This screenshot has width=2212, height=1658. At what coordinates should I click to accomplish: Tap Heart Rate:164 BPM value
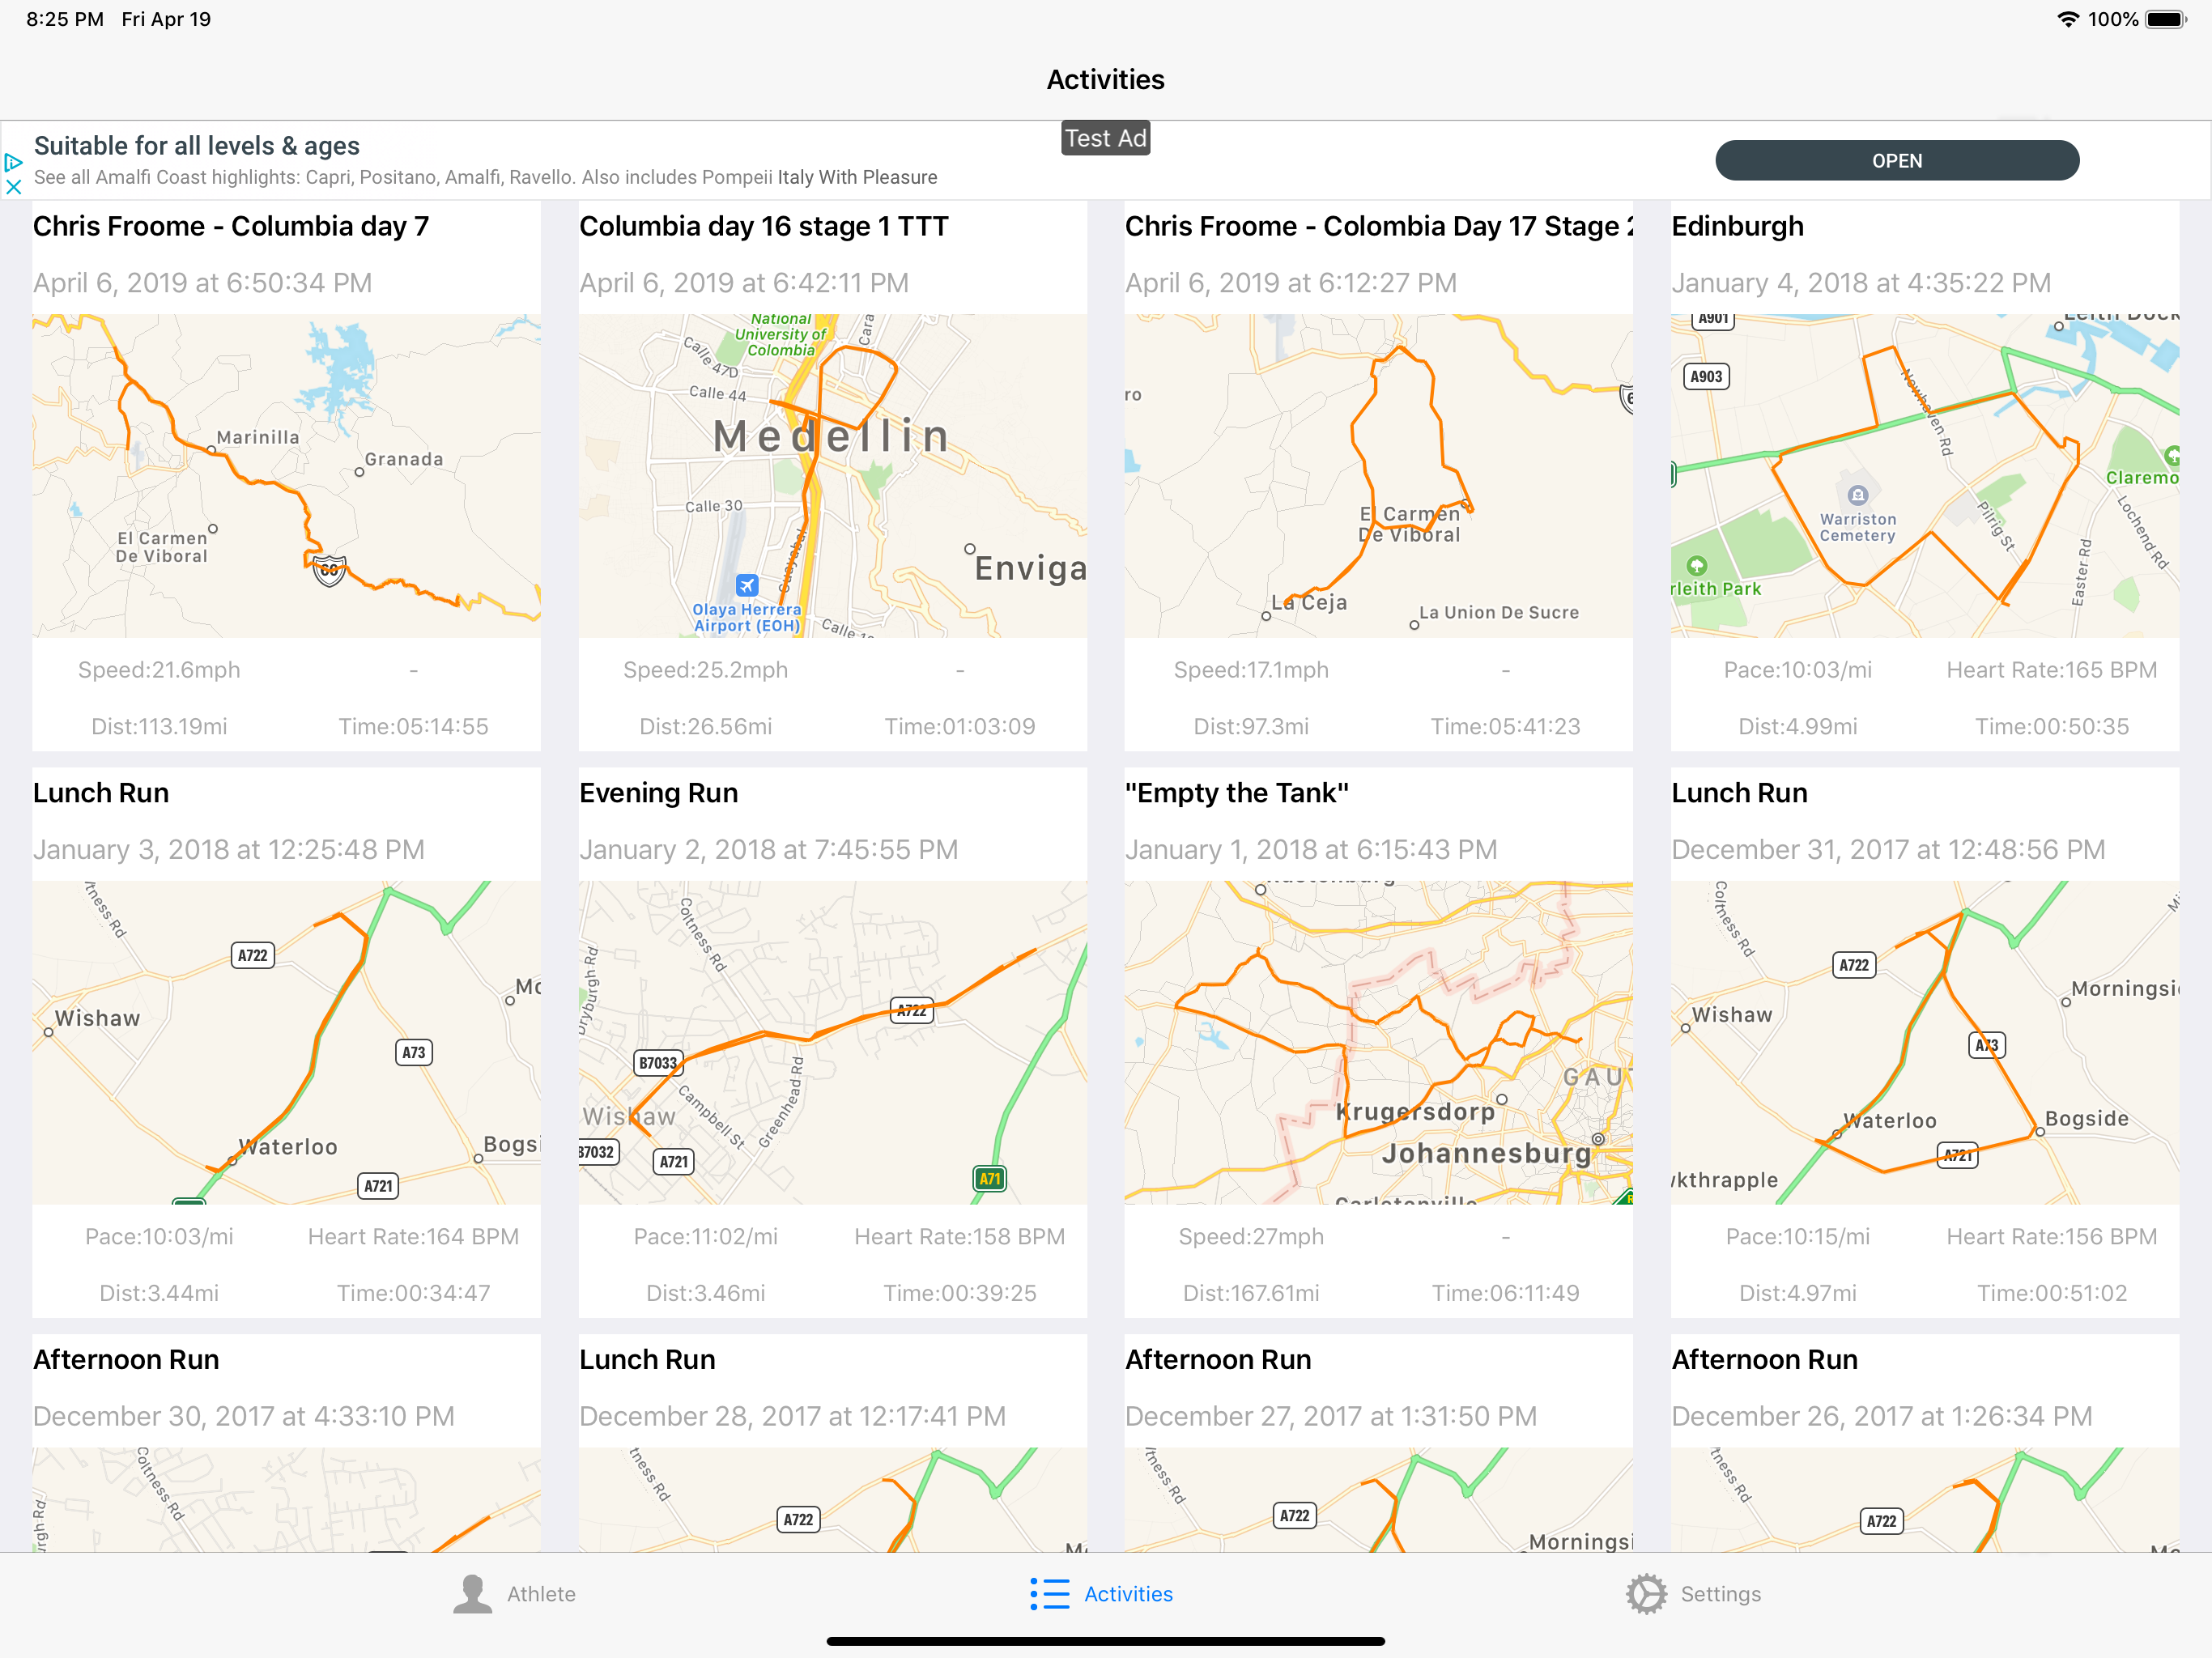413,1237
